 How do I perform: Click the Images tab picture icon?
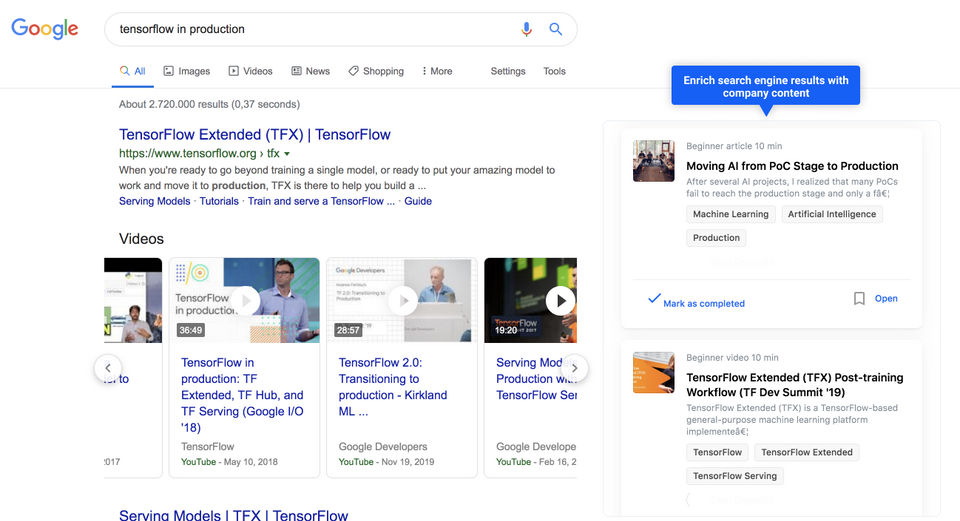click(x=168, y=71)
